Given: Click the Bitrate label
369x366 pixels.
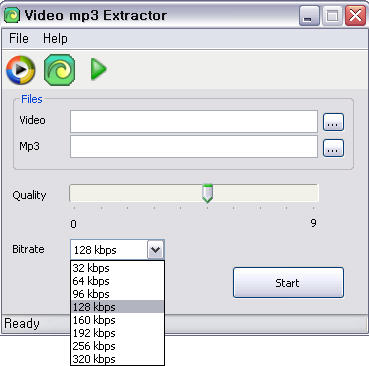Looking at the screenshot, I should [28, 249].
